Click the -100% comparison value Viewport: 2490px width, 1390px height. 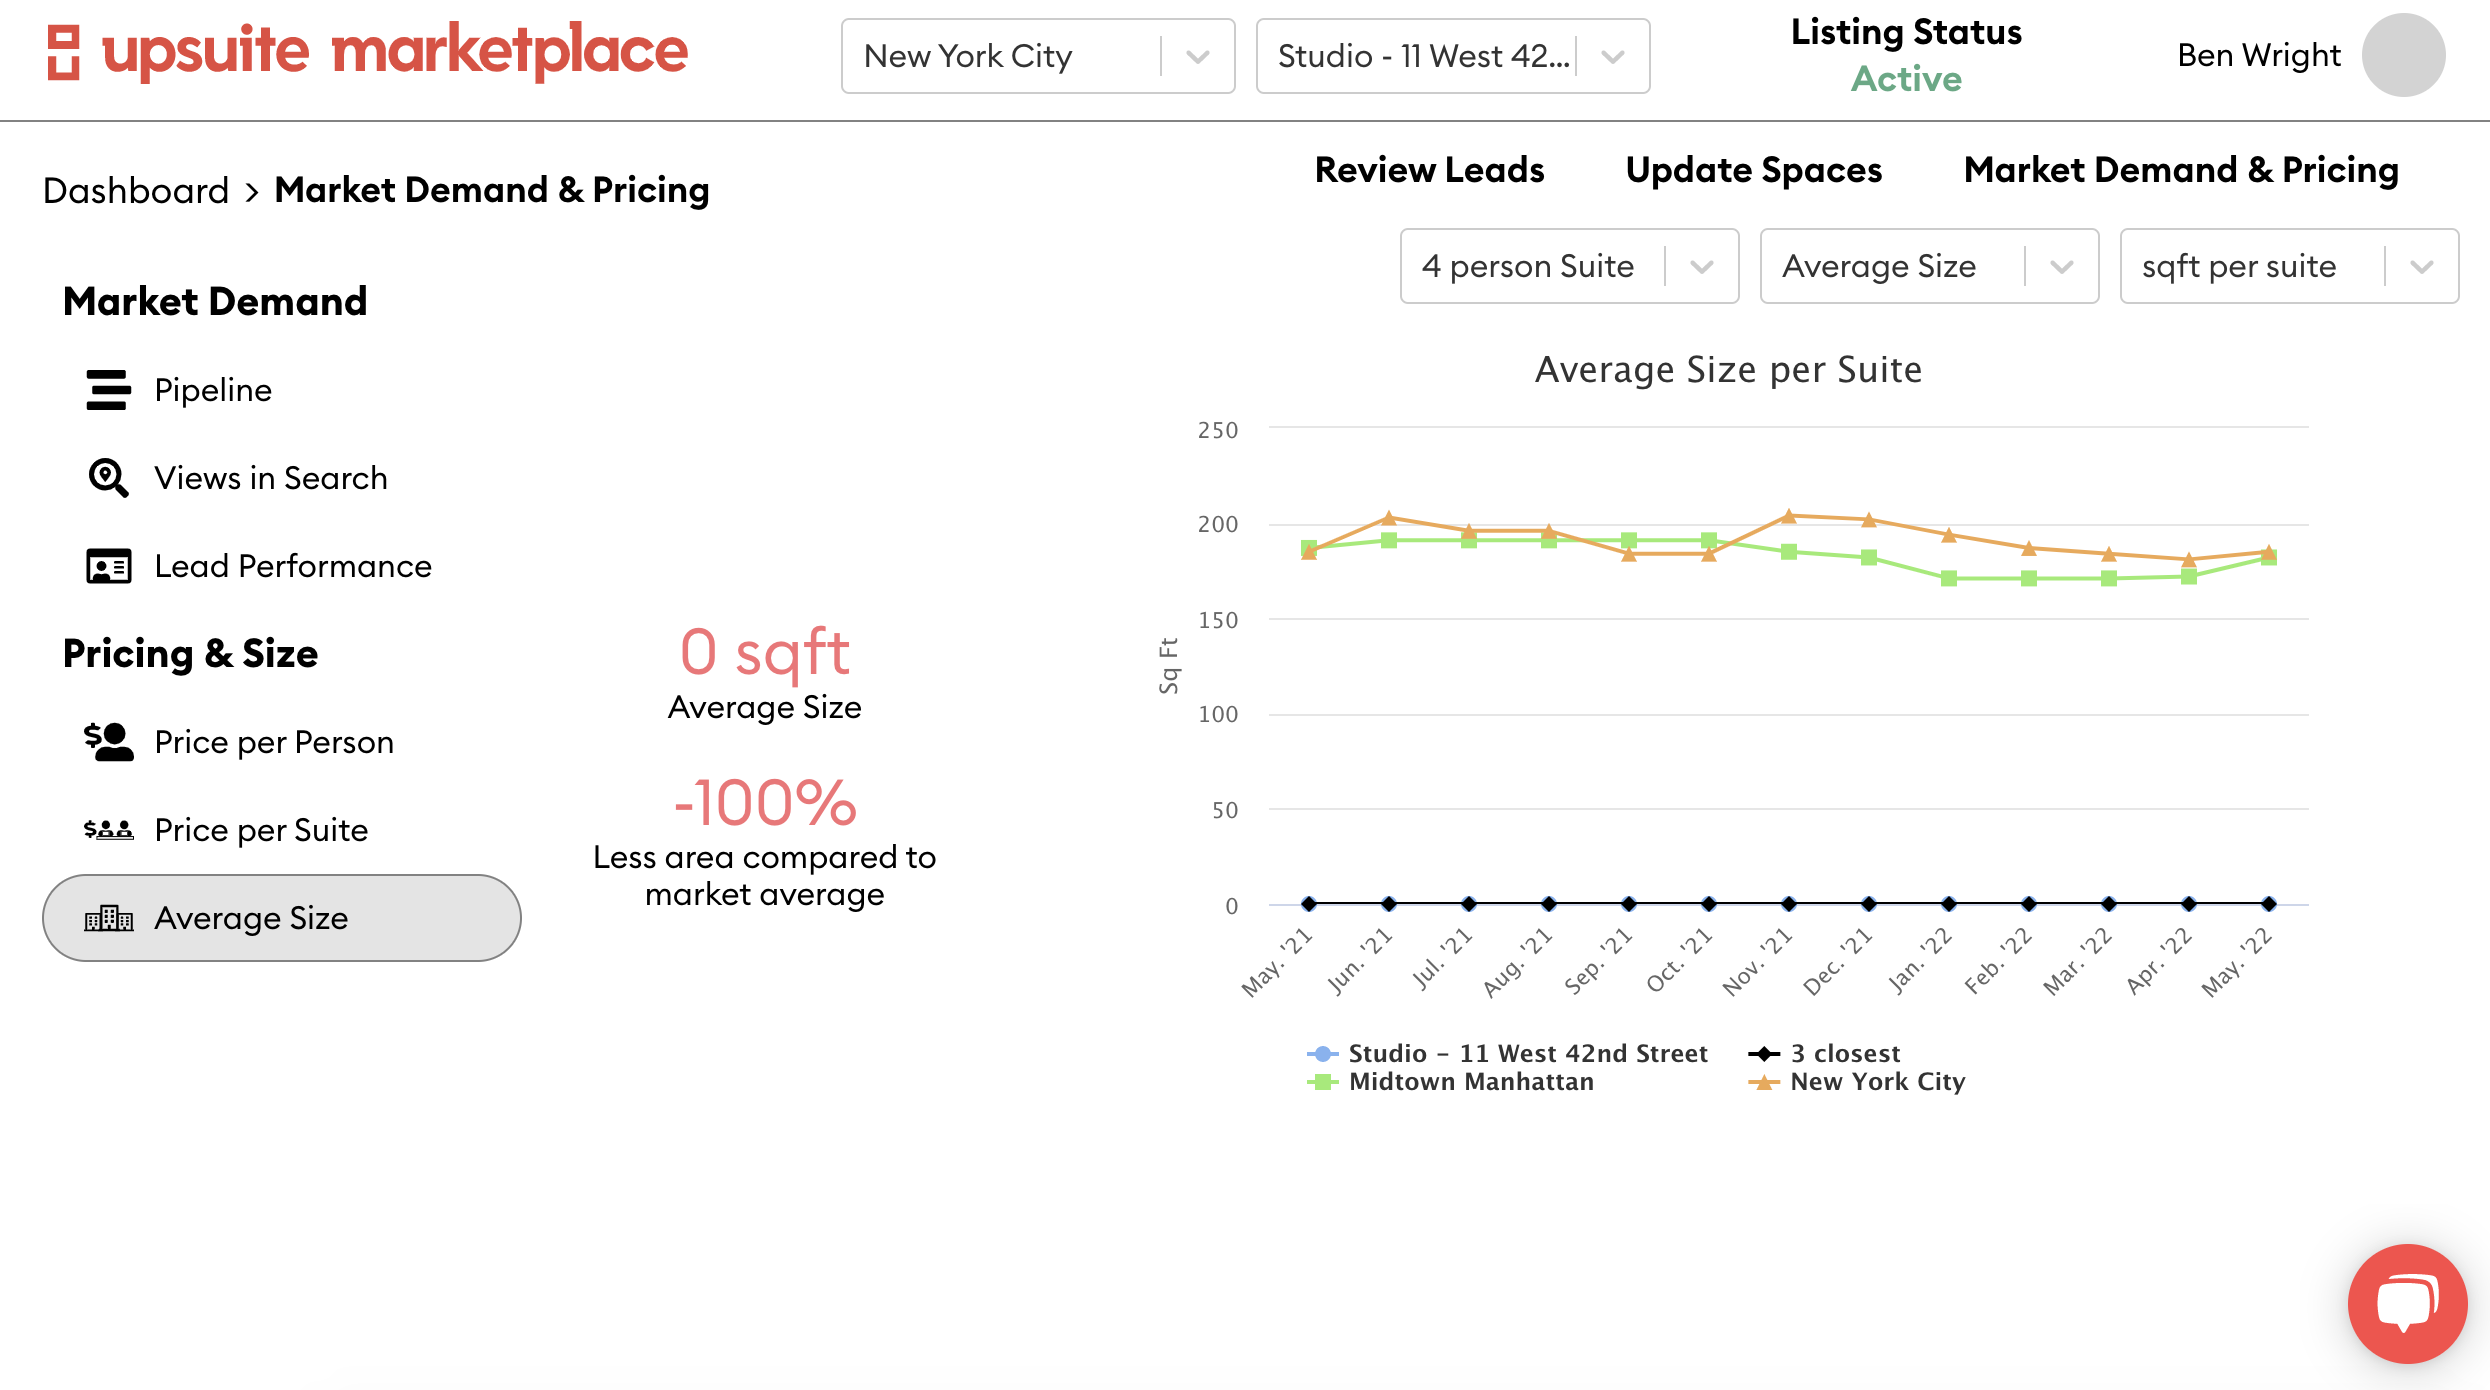(x=764, y=803)
